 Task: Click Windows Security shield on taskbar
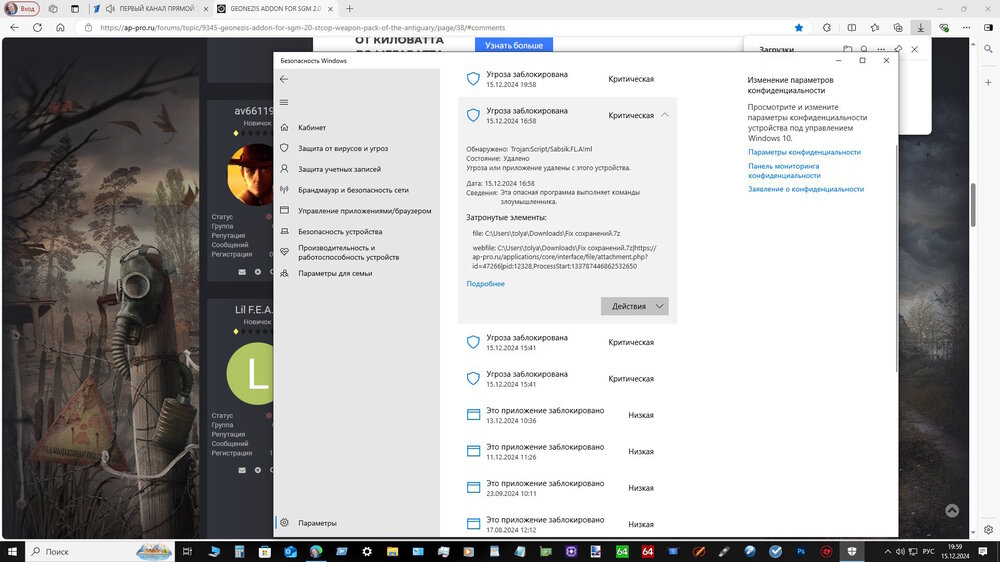coord(852,551)
